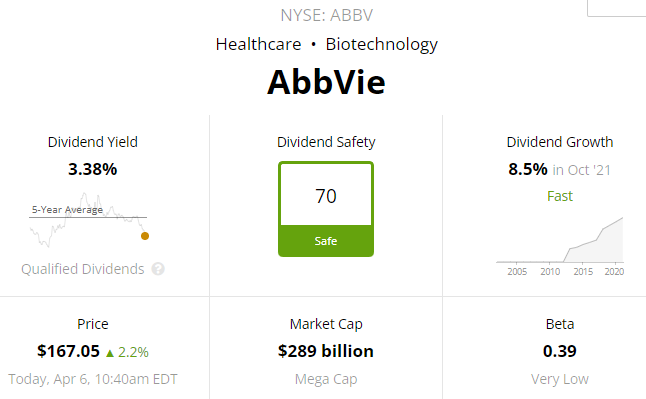Click the Qualified Dividends help question-mark icon
This screenshot has height=399, width=646.
pos(158,269)
